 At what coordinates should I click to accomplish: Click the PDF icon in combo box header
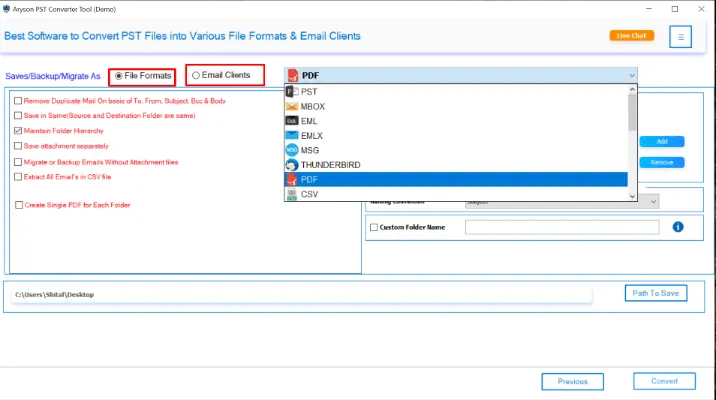click(293, 75)
